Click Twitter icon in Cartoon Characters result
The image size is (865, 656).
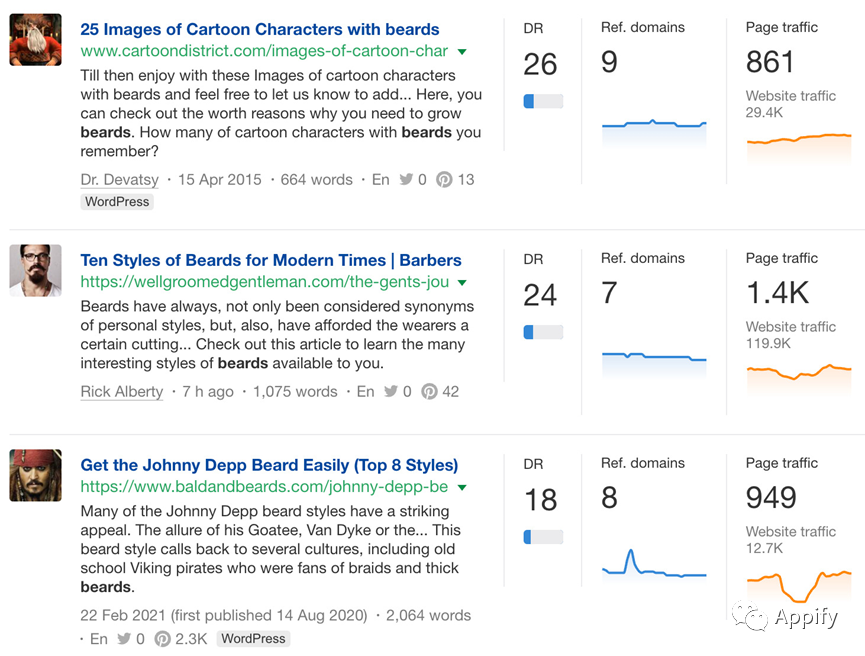click(x=406, y=179)
